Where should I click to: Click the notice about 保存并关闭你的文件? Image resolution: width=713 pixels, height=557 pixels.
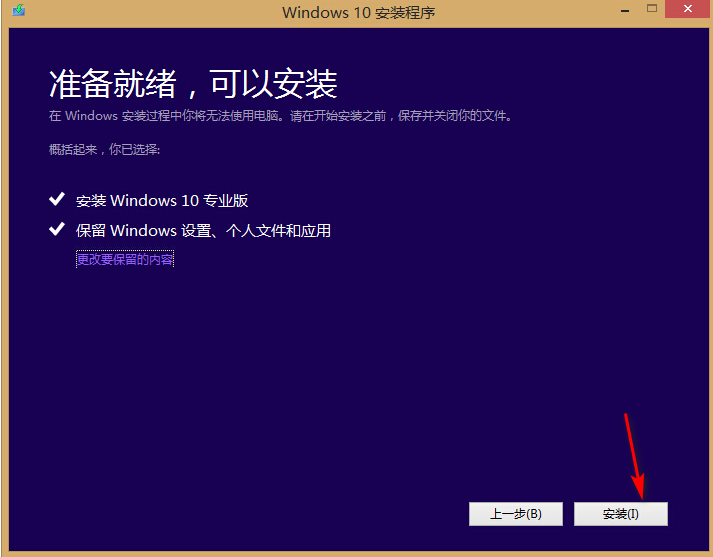[281, 116]
